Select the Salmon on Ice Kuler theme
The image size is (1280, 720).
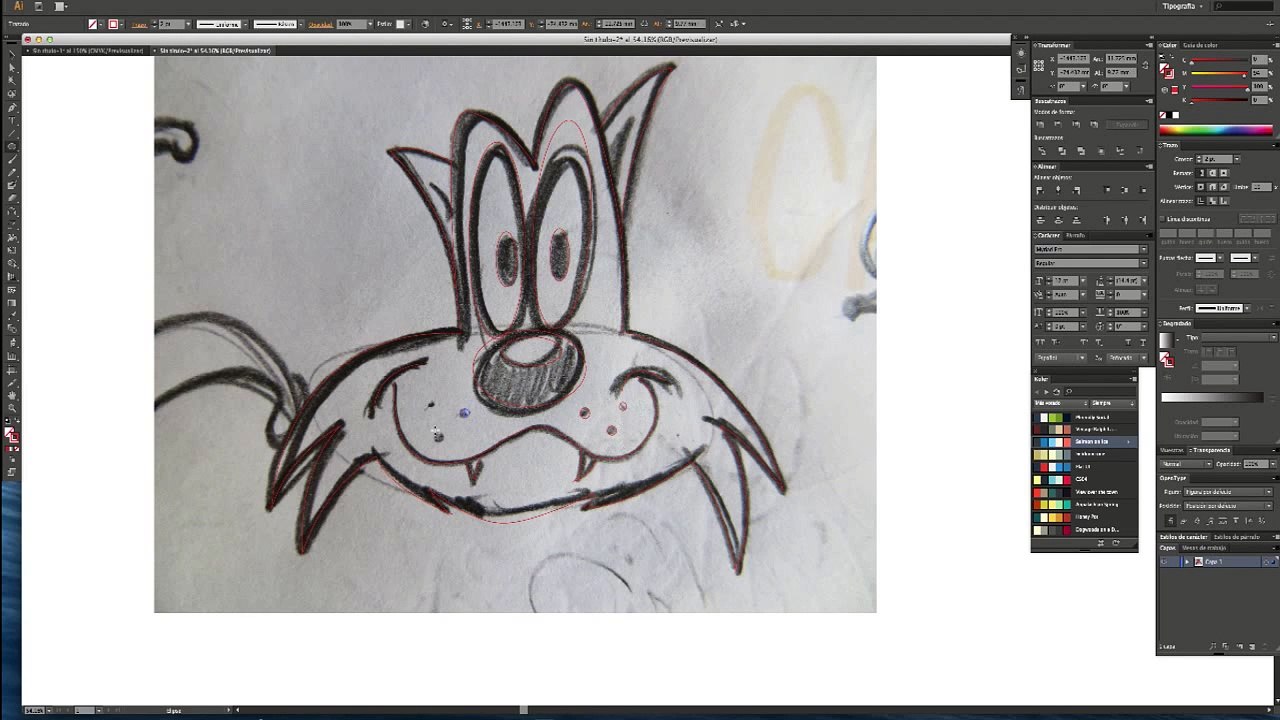pyautogui.click(x=1084, y=442)
